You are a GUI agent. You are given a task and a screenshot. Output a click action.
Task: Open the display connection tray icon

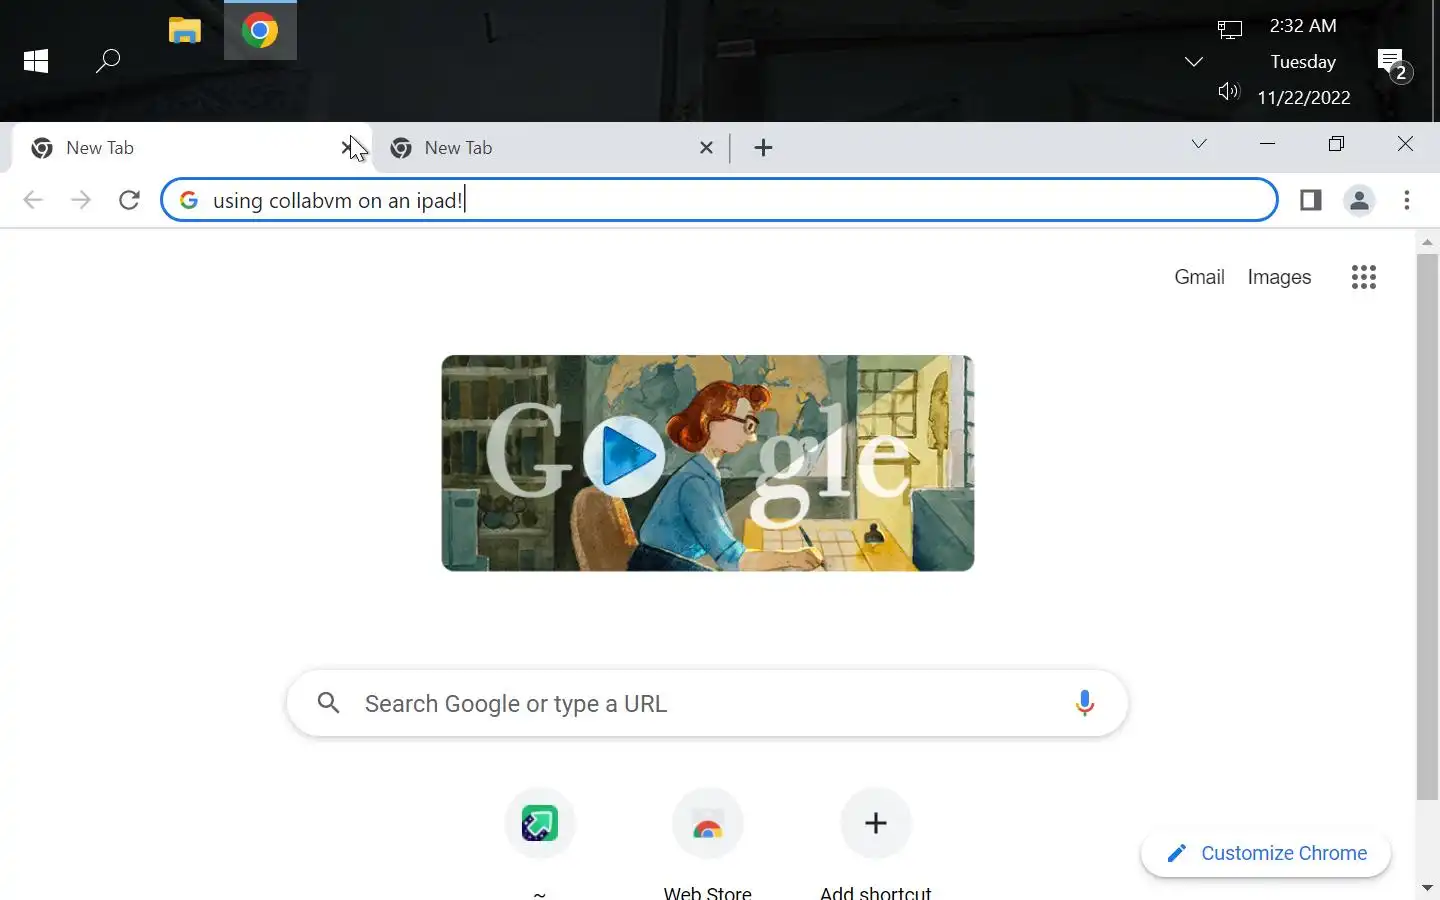click(x=1230, y=30)
